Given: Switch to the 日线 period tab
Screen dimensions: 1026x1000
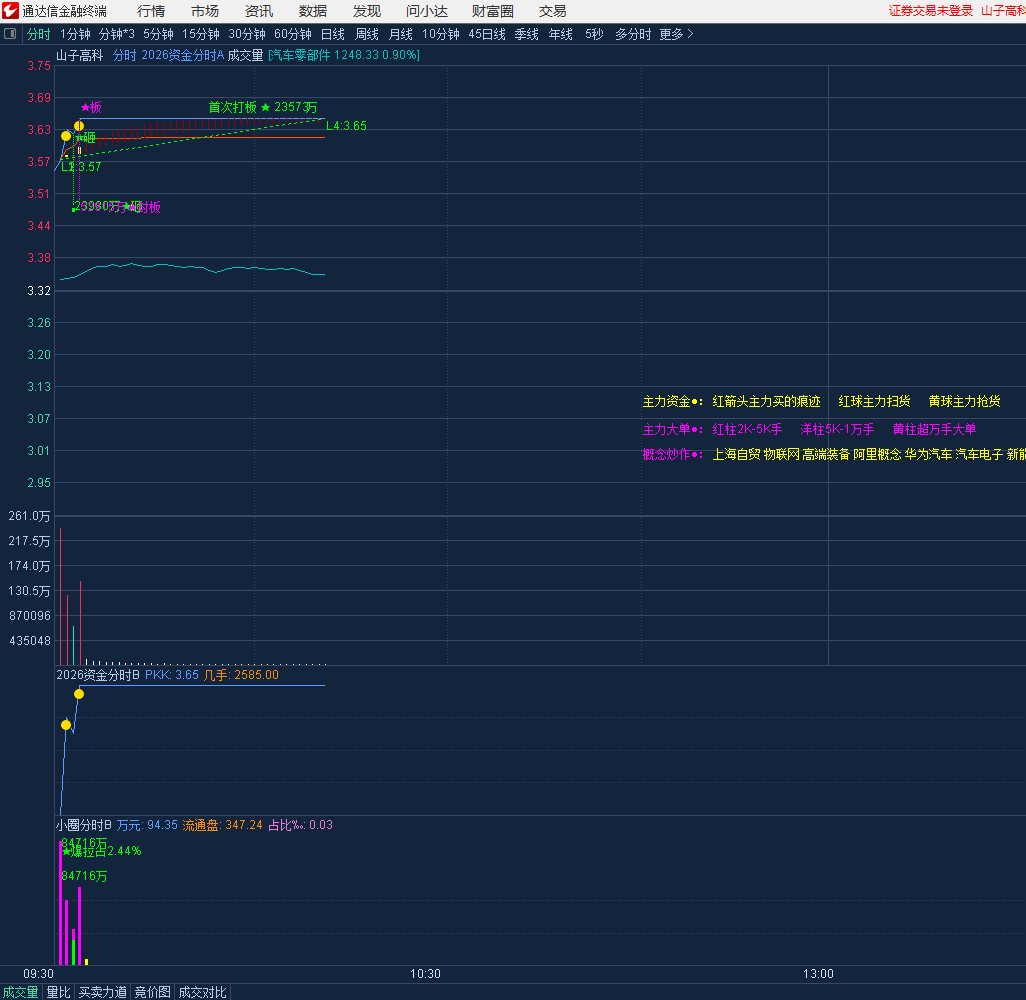Looking at the screenshot, I should pyautogui.click(x=332, y=34).
